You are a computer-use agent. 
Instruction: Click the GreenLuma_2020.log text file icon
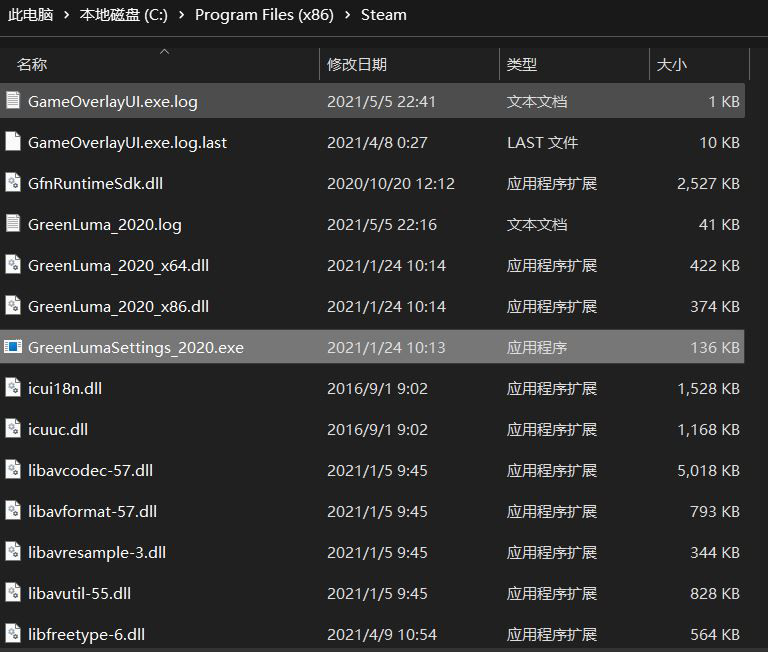[13, 224]
